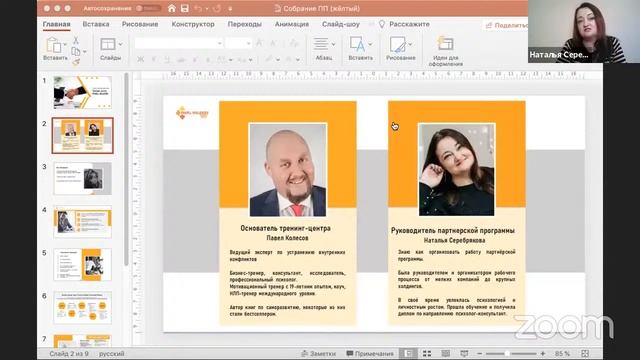Start slideshow from status bar icon
This screenshot has width=640, height=360.
coord(464,353)
